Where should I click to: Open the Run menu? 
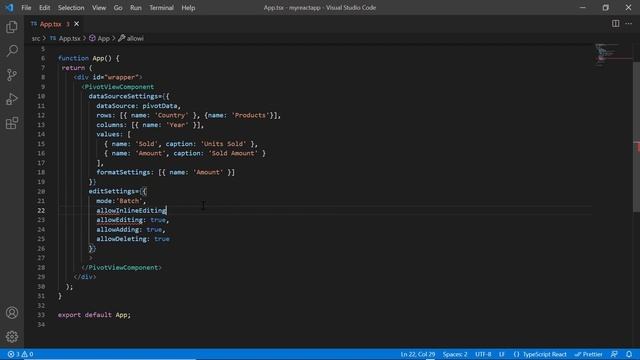click(x=136, y=8)
